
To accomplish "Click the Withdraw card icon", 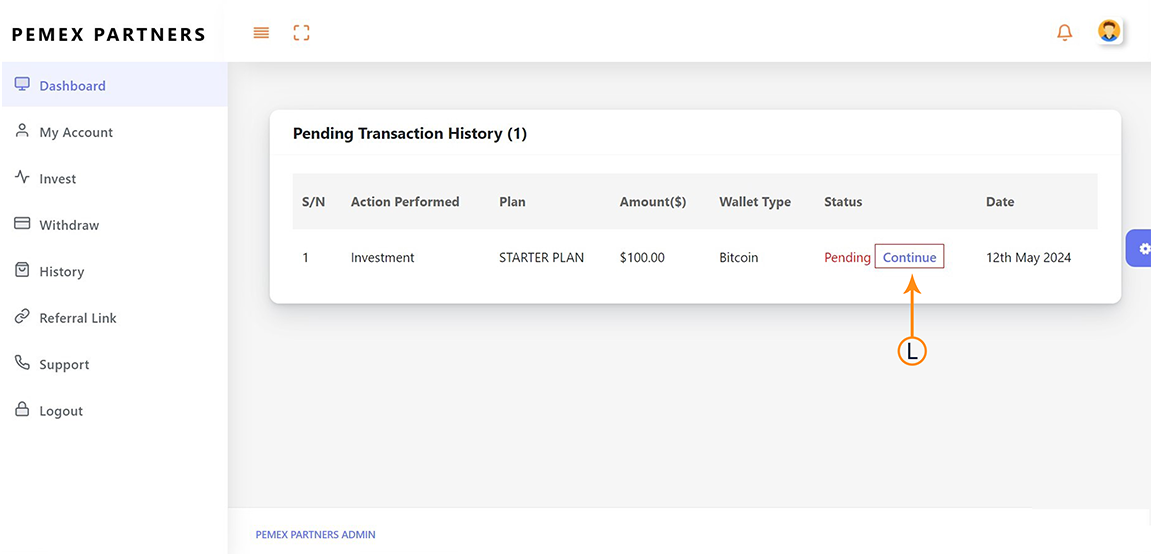I will pyautogui.click(x=22, y=224).
